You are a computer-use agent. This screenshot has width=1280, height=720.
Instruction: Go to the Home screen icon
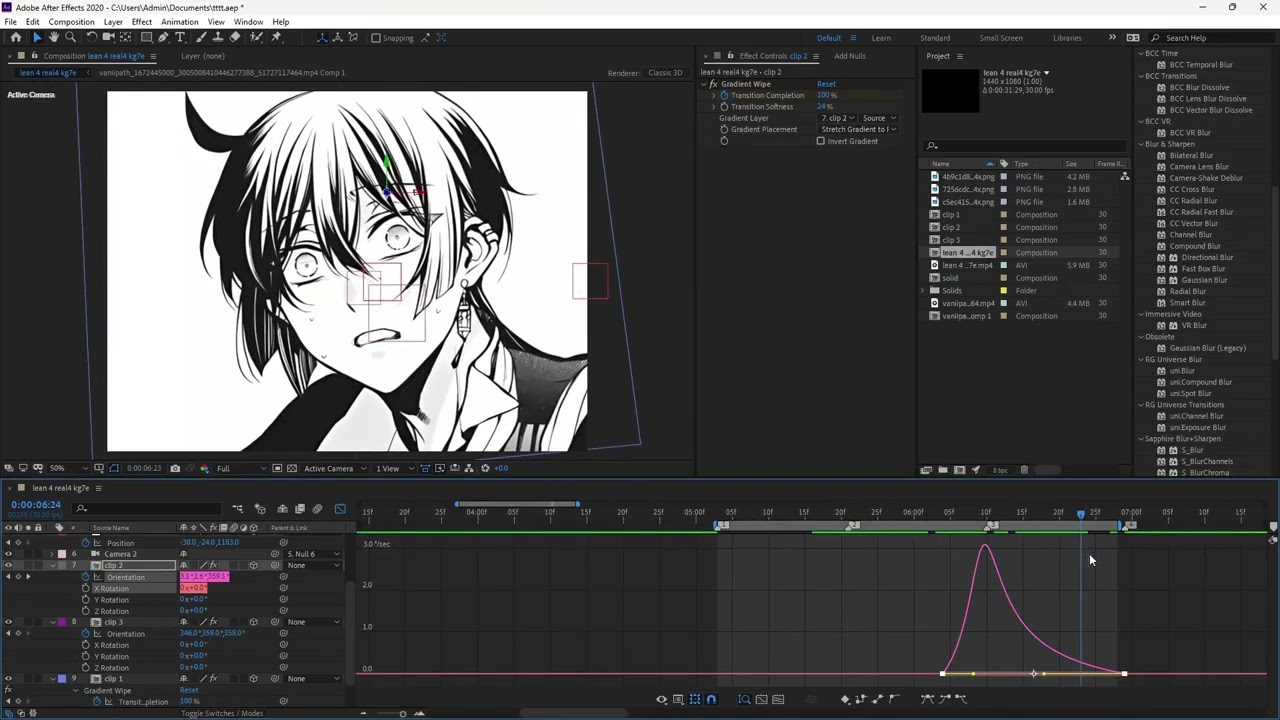click(16, 37)
